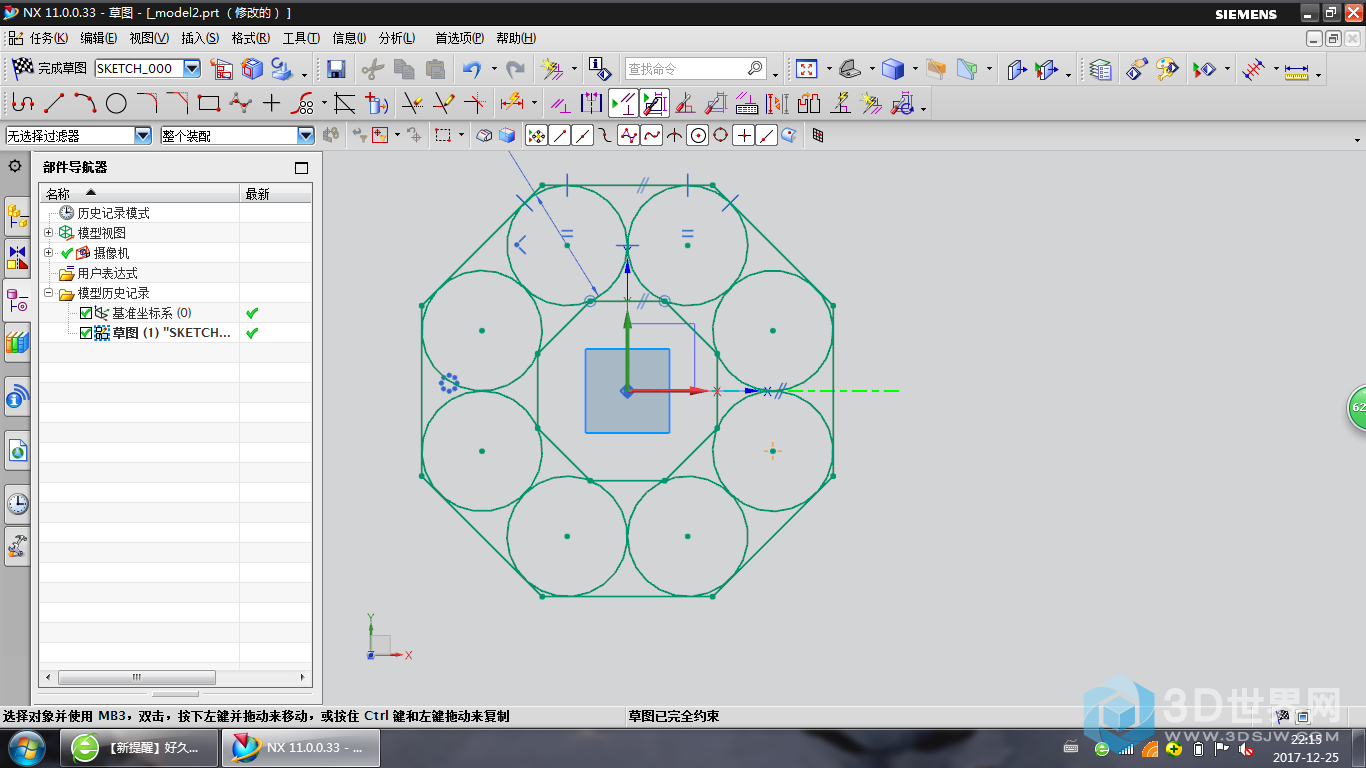Screen dimensions: 1366x768
Task: Select the Fillet tool
Action: pyautogui.click(x=147, y=103)
